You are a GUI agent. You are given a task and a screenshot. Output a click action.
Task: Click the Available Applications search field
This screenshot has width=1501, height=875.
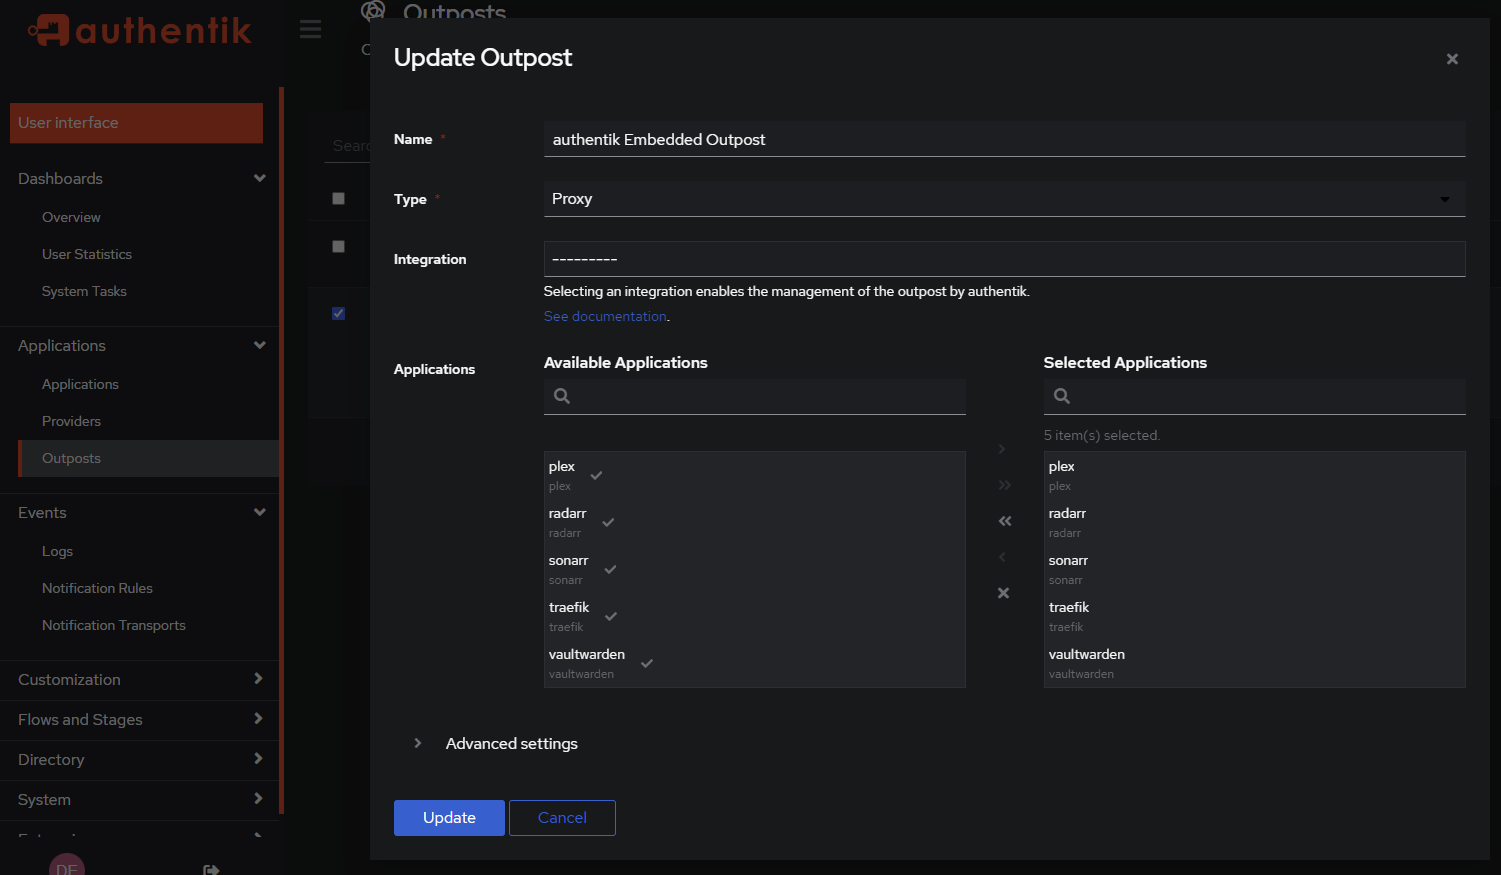click(x=765, y=396)
